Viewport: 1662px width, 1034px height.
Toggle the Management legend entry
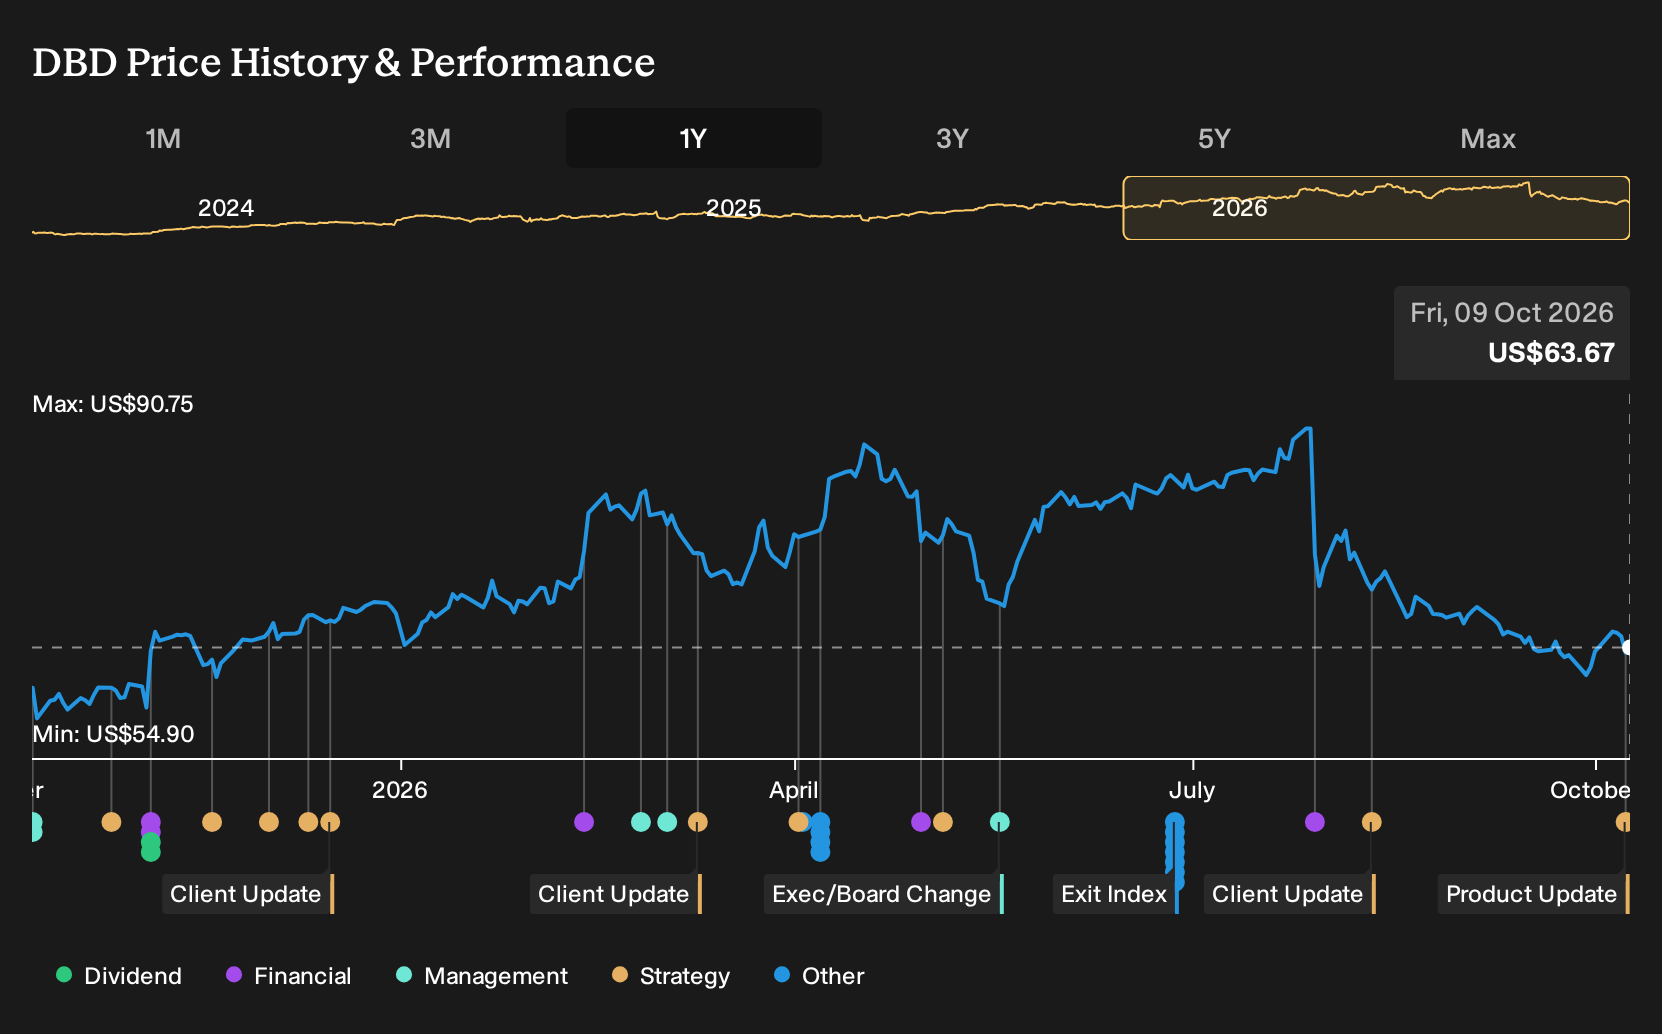tap(482, 975)
